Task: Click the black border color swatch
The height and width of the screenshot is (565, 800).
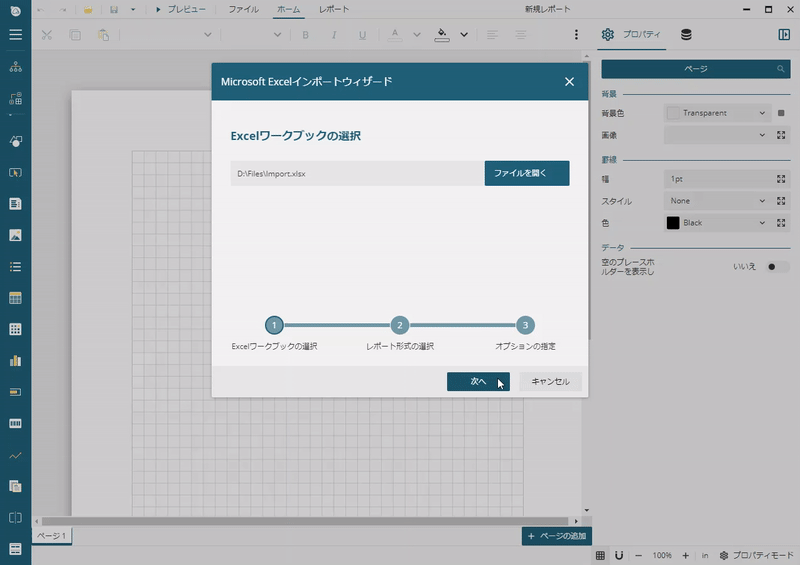Action: (673, 223)
